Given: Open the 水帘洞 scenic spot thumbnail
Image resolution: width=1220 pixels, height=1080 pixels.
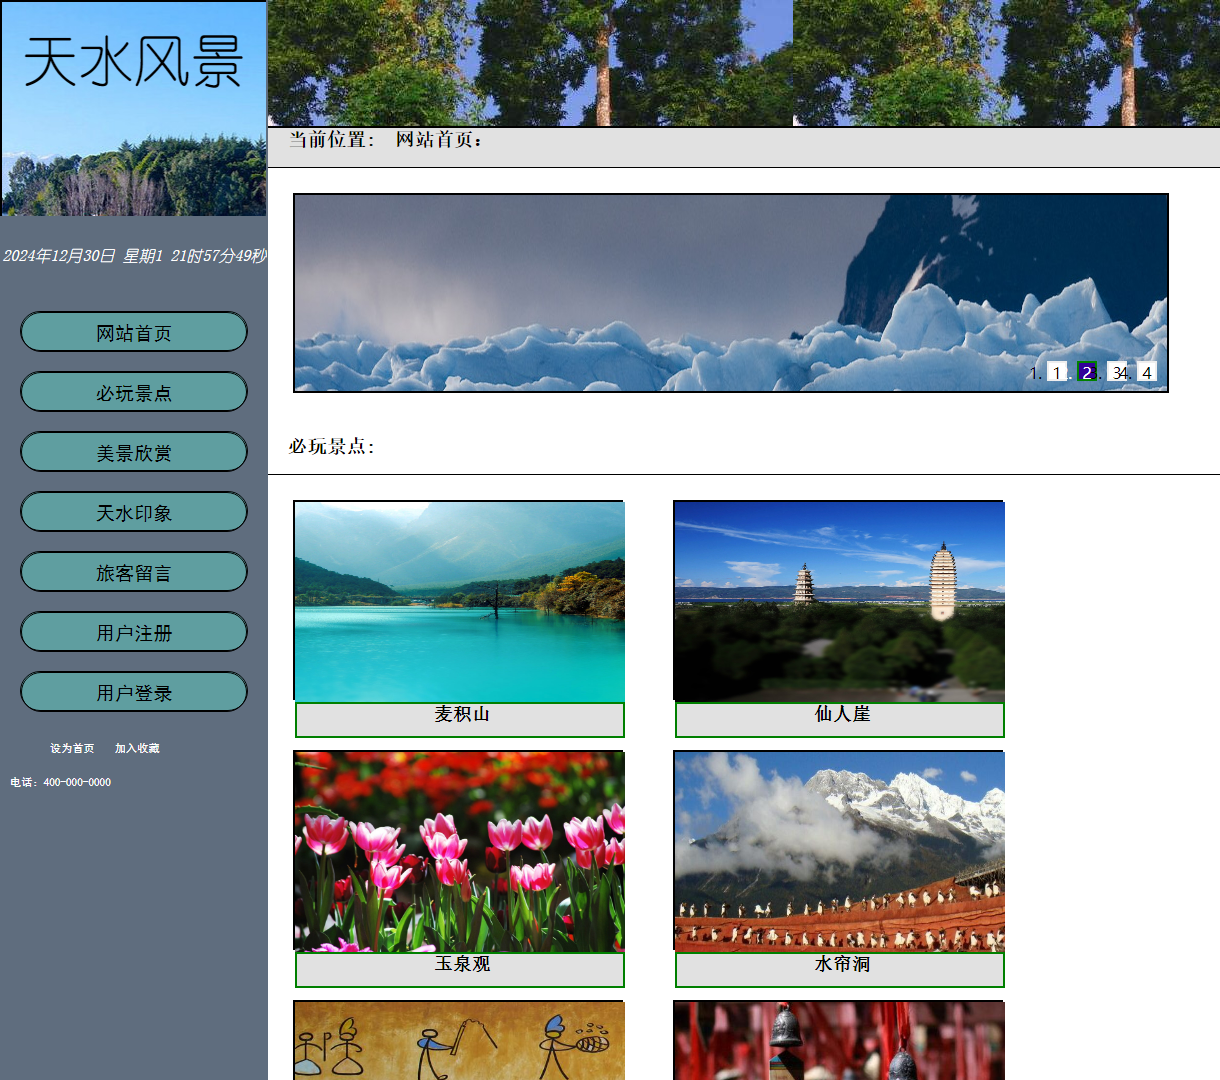Looking at the screenshot, I should point(839,848).
